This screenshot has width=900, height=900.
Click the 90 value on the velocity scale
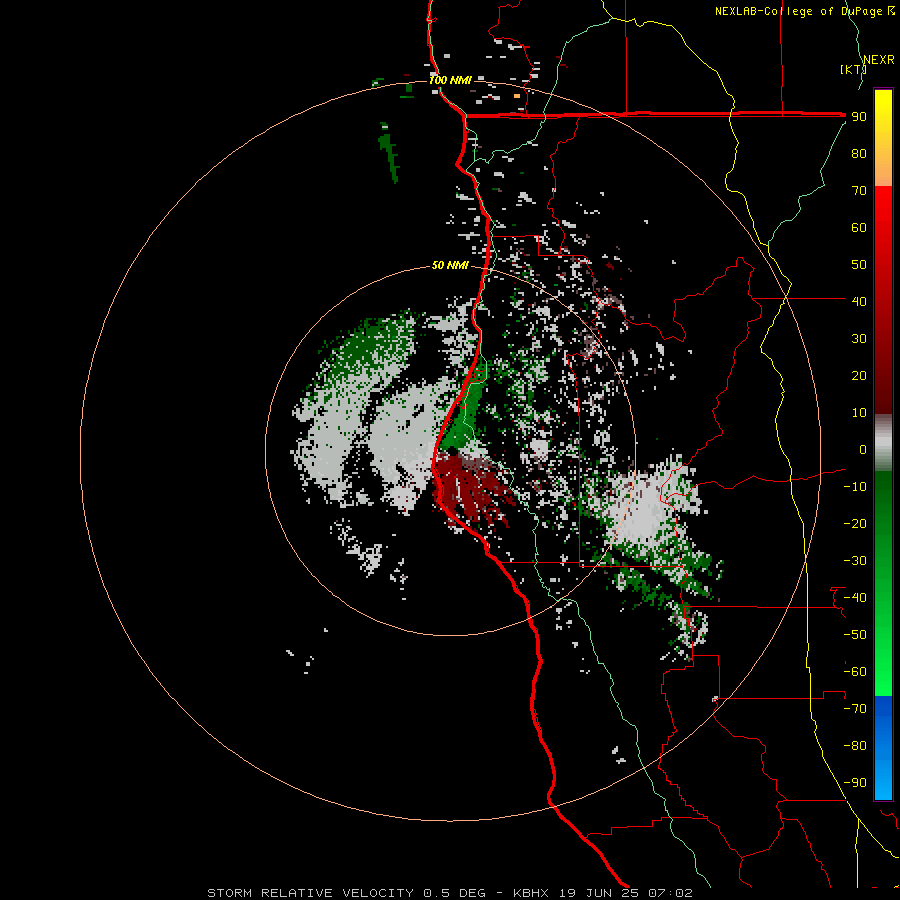point(859,117)
